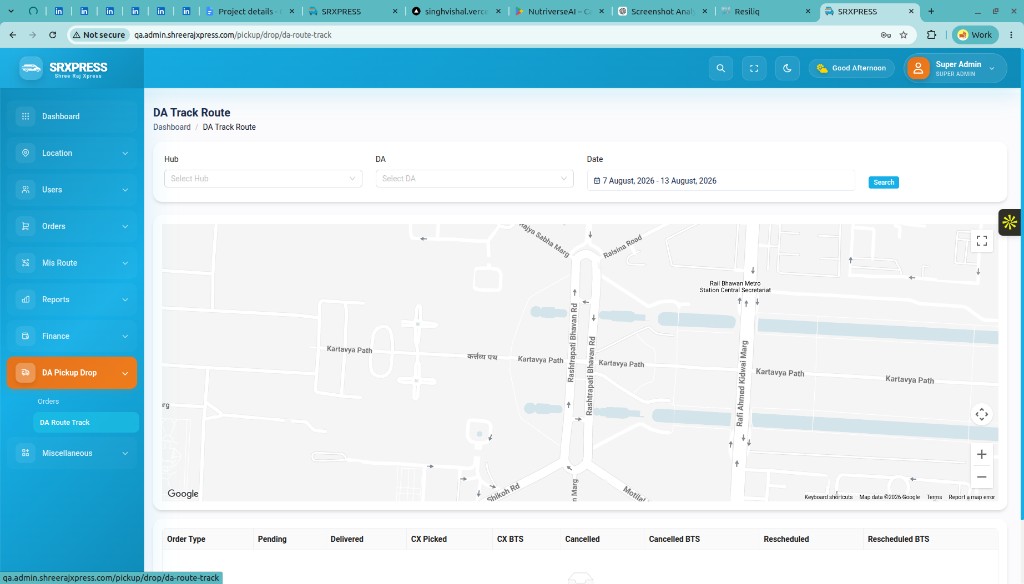Expand the Orders menu chevron
1024x584 pixels.
click(x=125, y=227)
